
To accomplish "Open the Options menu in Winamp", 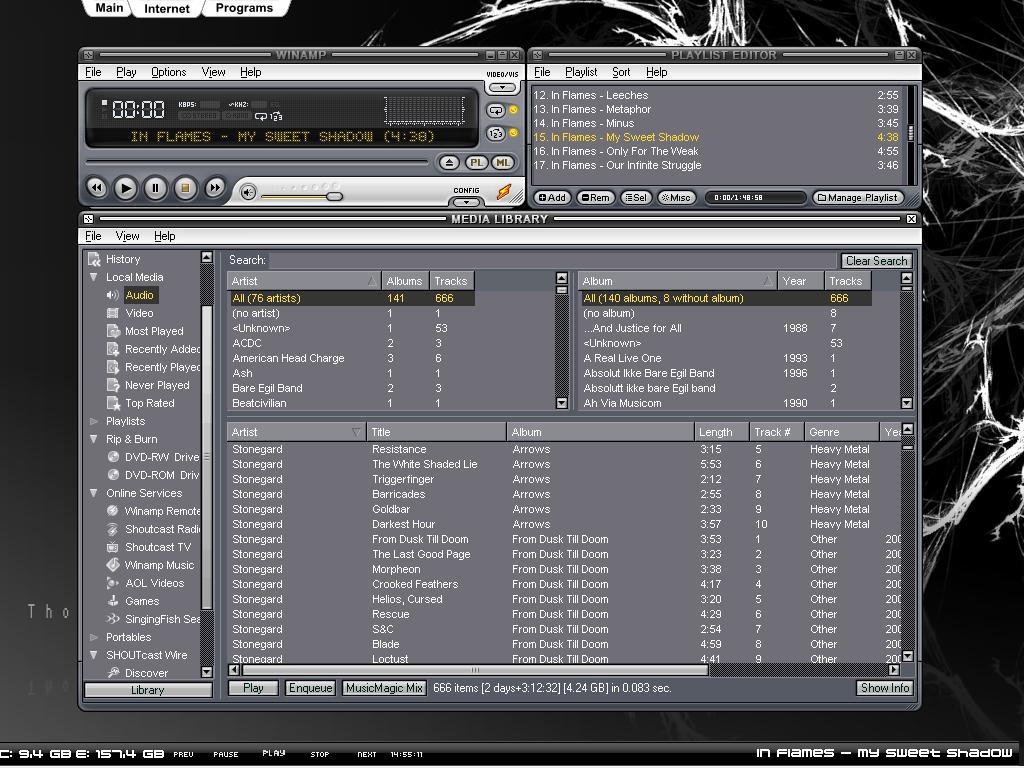I will pos(169,72).
